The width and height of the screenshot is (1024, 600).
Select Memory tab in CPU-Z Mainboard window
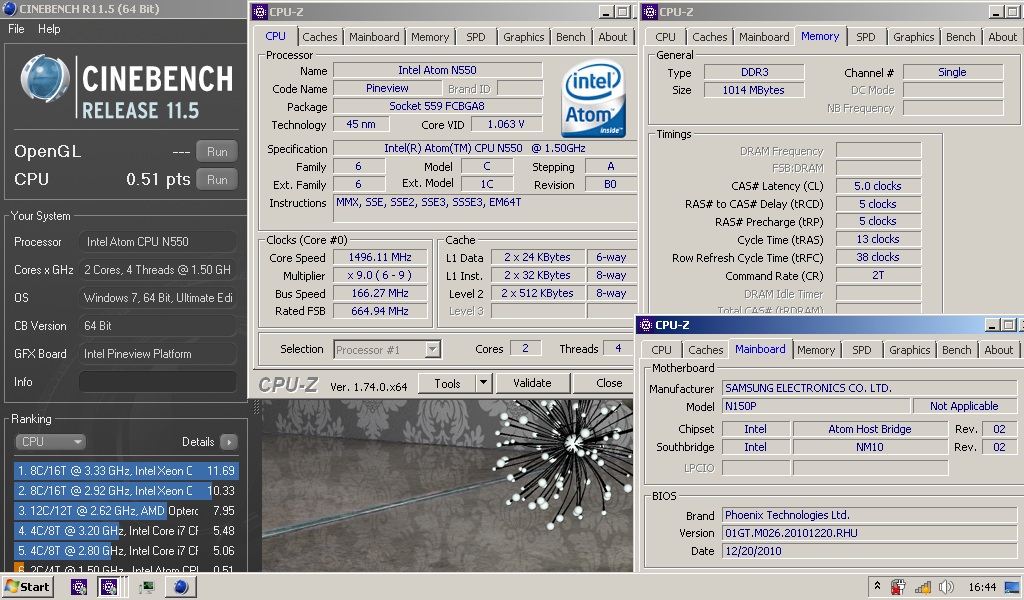tap(816, 350)
